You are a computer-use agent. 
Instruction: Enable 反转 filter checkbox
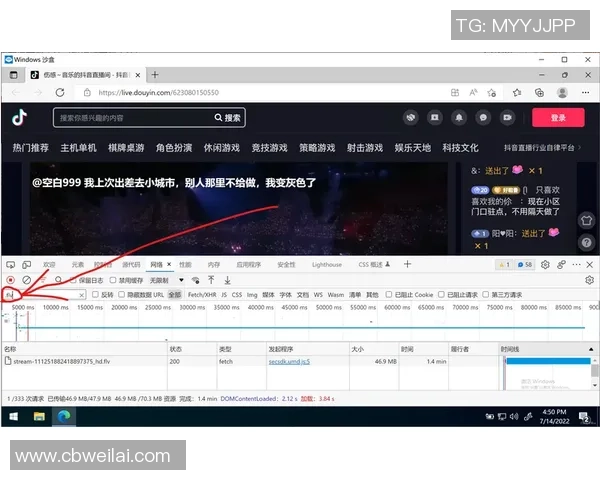95,294
